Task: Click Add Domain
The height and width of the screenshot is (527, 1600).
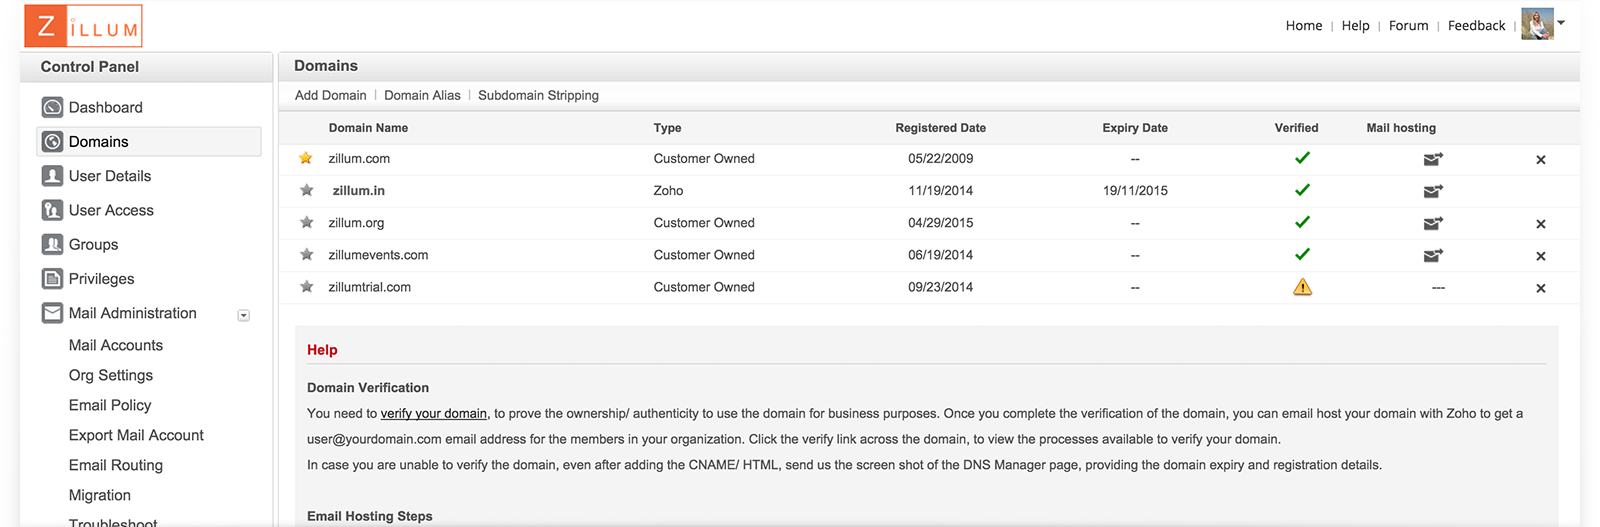Action: point(330,95)
